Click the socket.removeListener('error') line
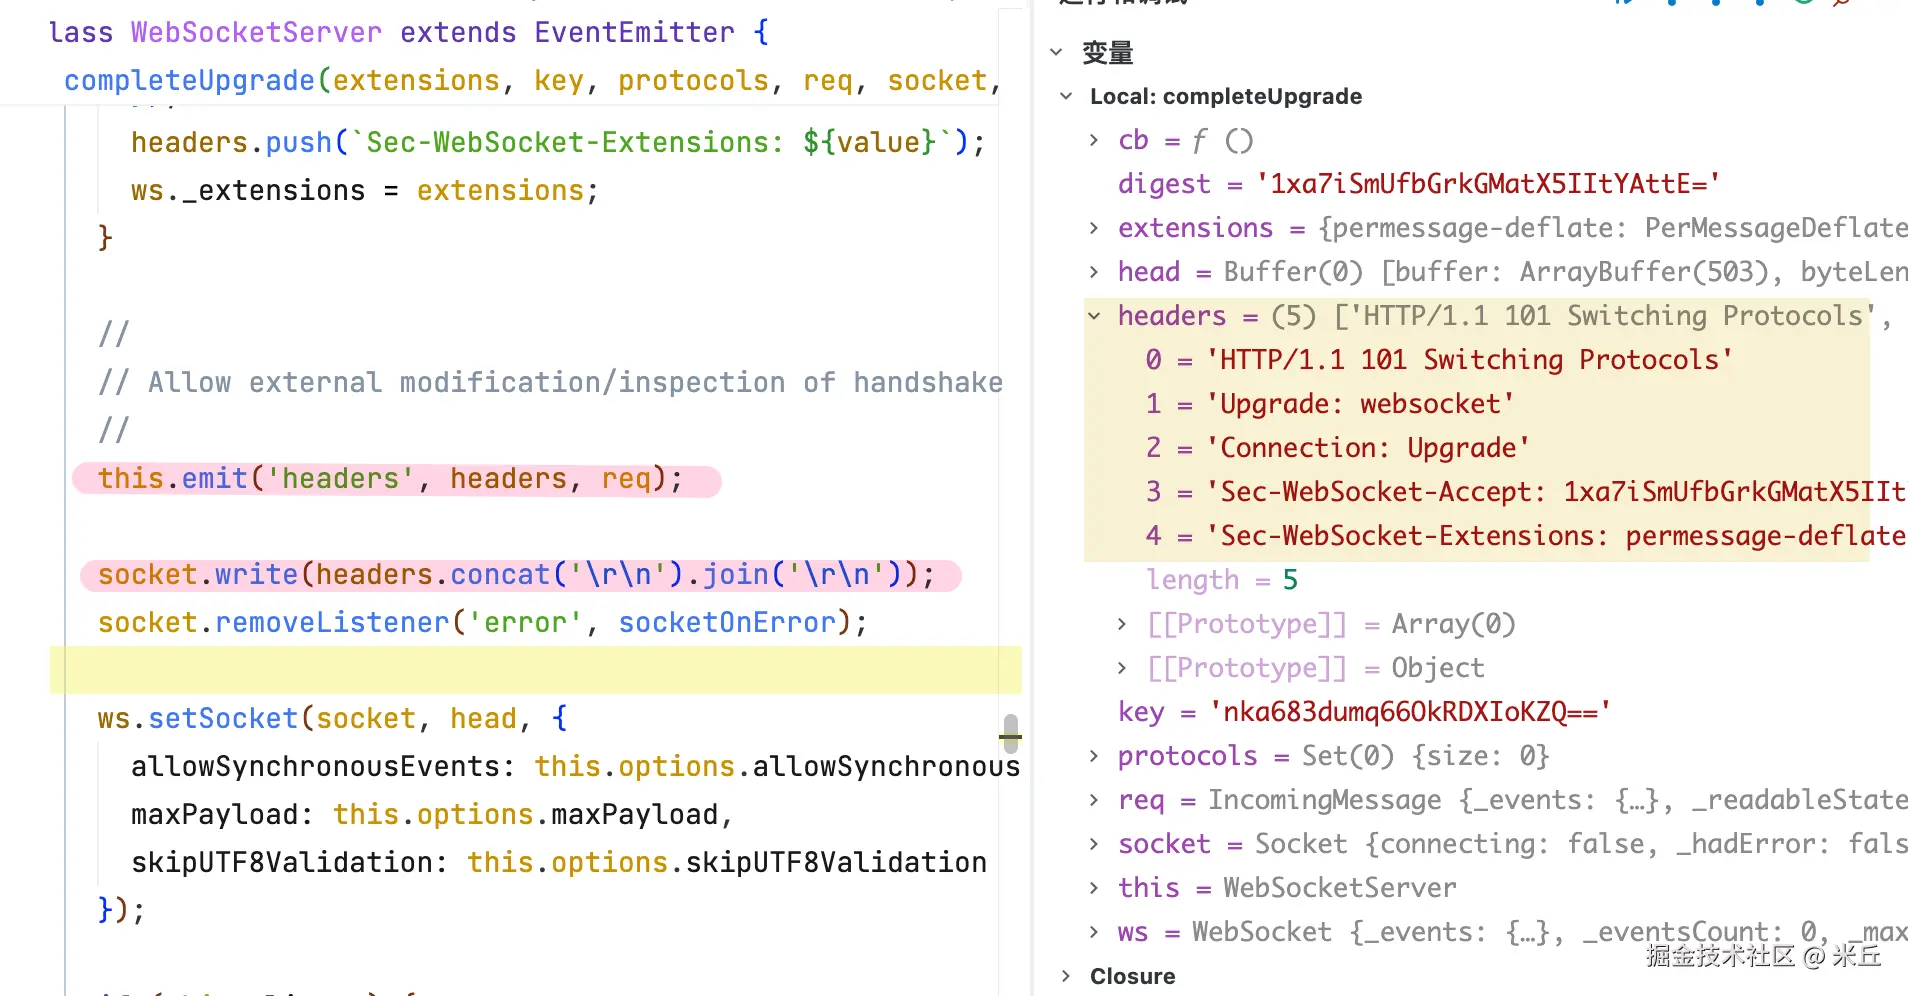The height and width of the screenshot is (996, 1908). click(x=482, y=623)
